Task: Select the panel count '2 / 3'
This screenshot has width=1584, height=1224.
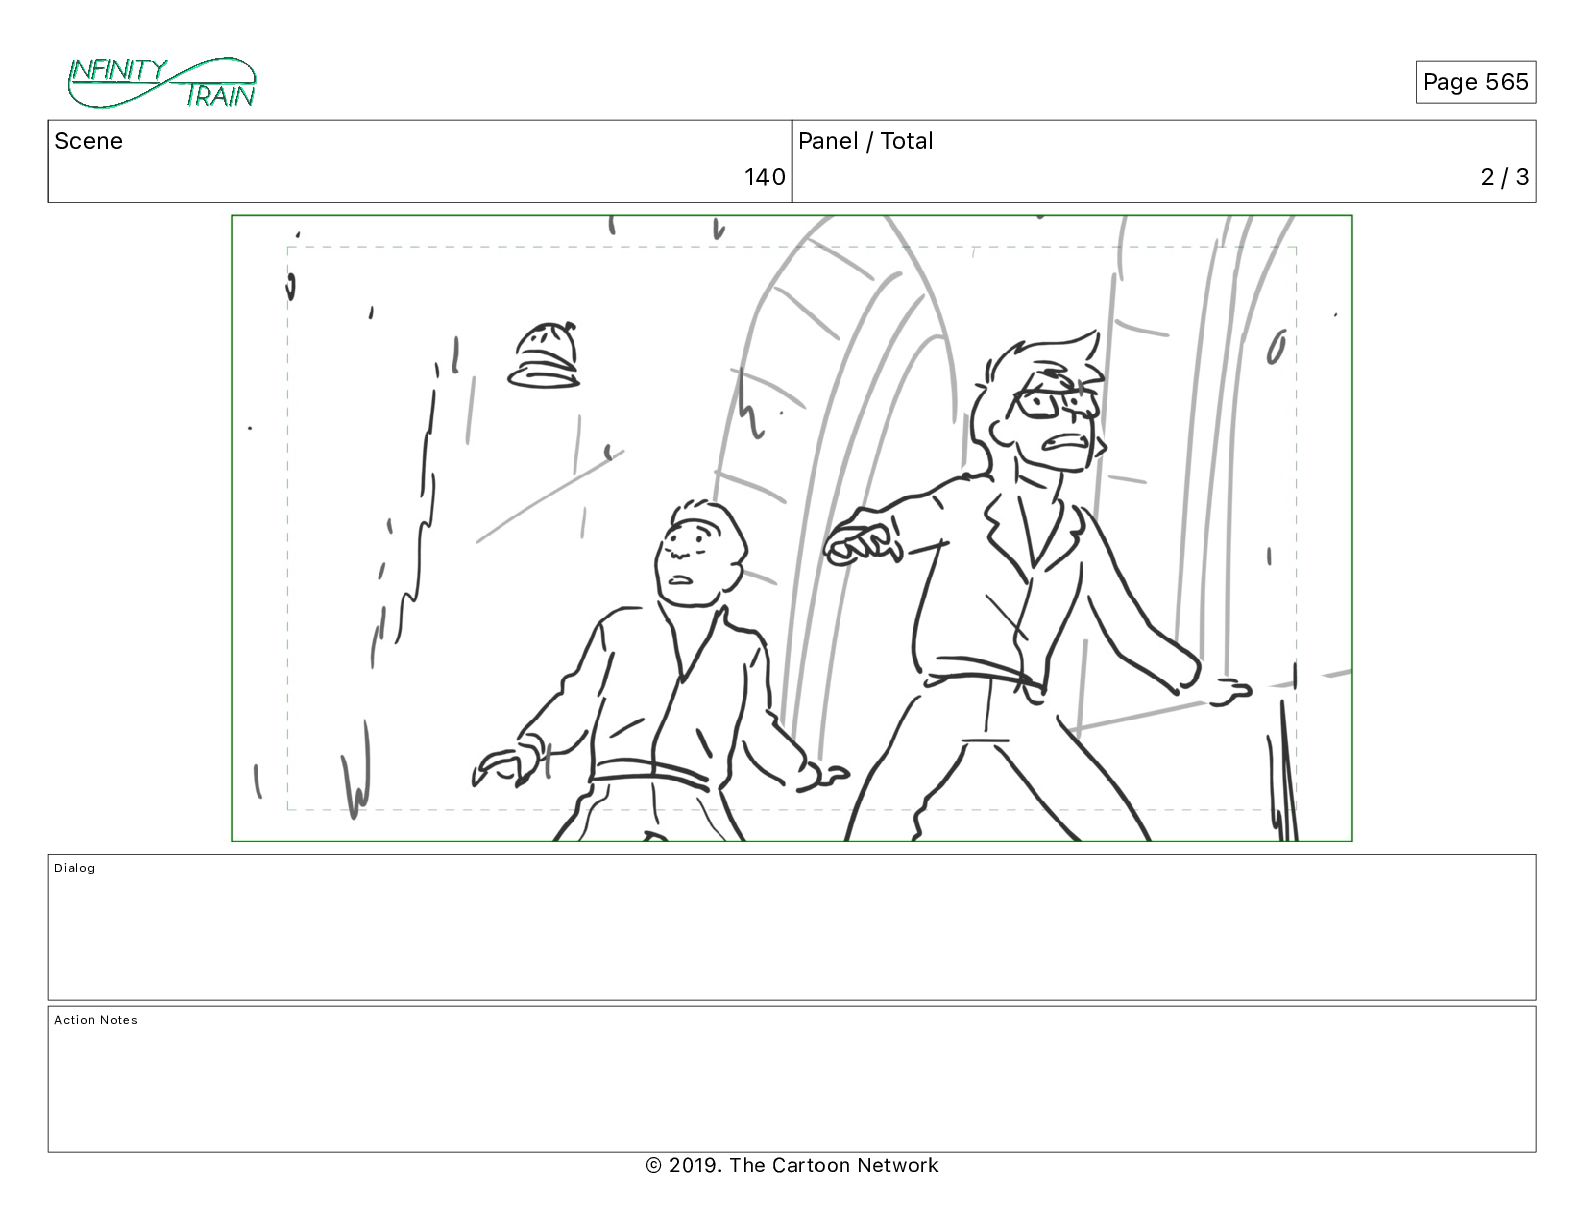Action: [x=1504, y=177]
